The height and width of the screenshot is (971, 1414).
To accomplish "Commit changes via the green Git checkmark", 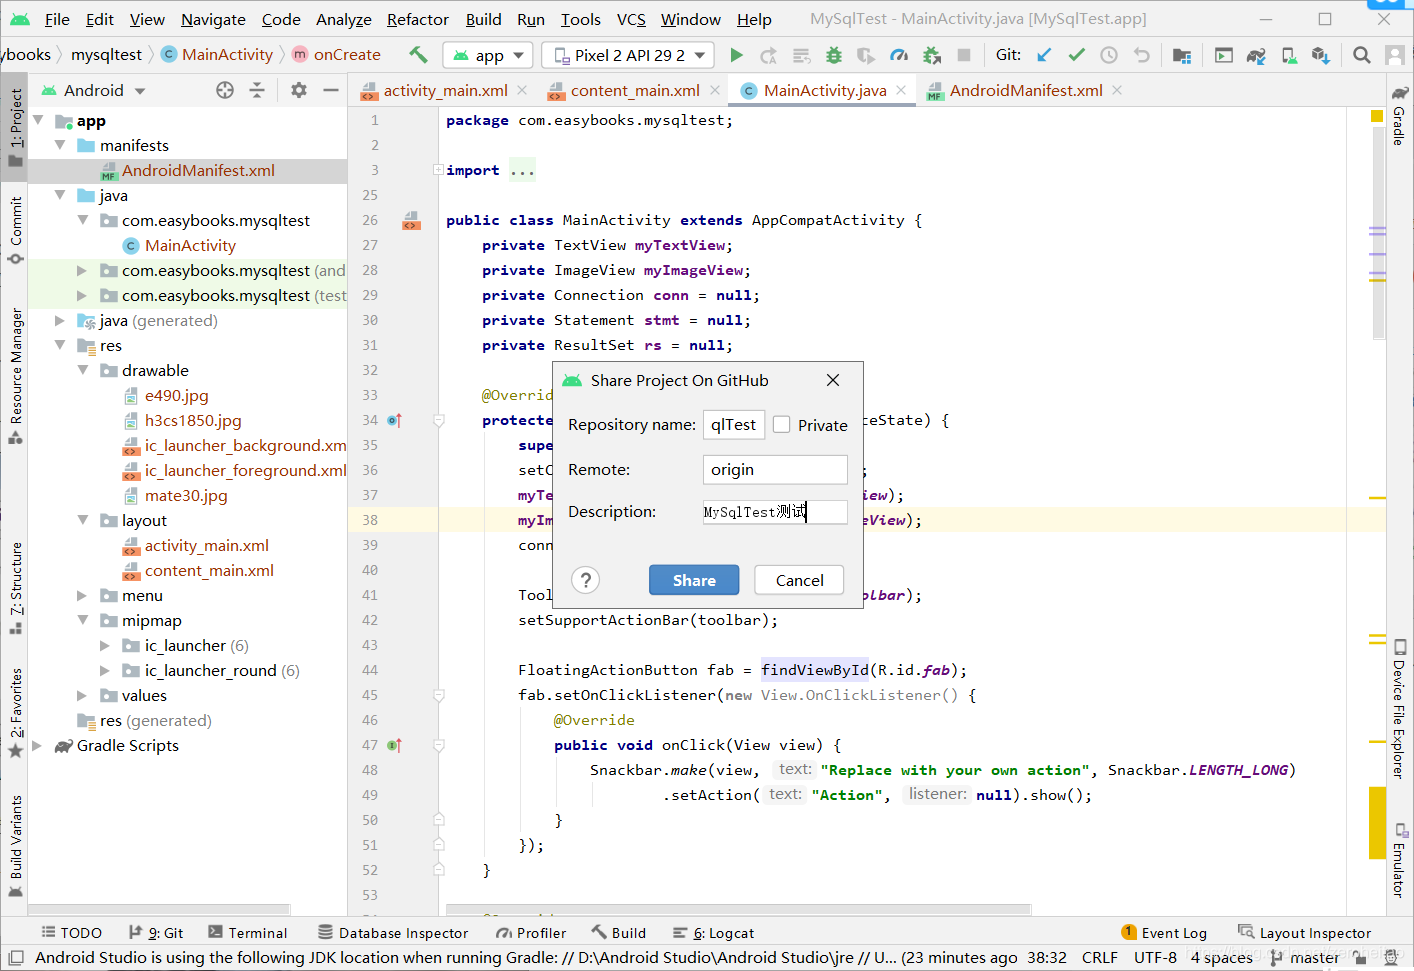I will tap(1076, 55).
